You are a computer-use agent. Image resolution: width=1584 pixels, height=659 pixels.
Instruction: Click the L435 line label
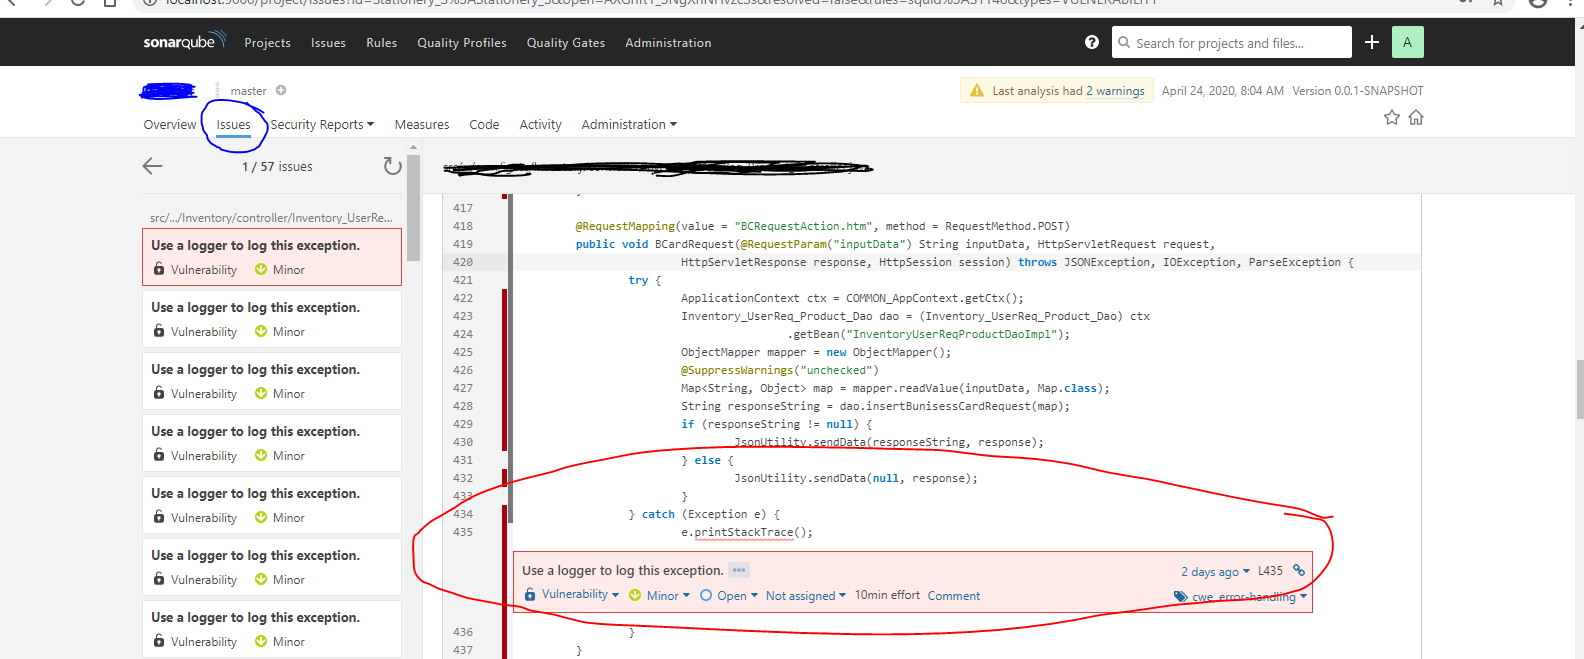(1270, 571)
